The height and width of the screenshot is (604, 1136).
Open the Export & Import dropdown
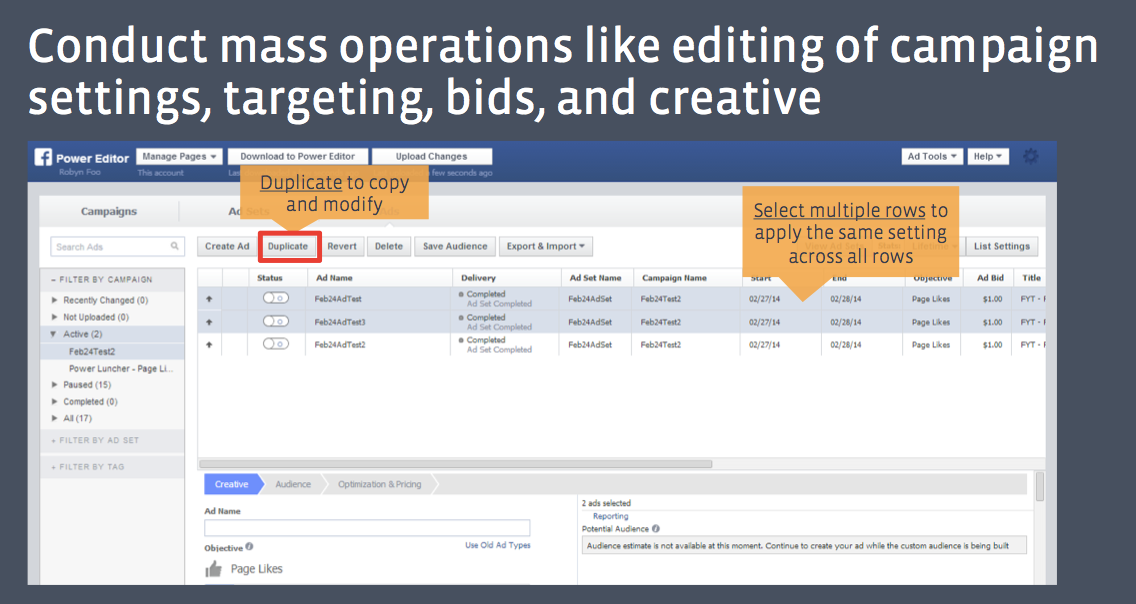coord(546,246)
